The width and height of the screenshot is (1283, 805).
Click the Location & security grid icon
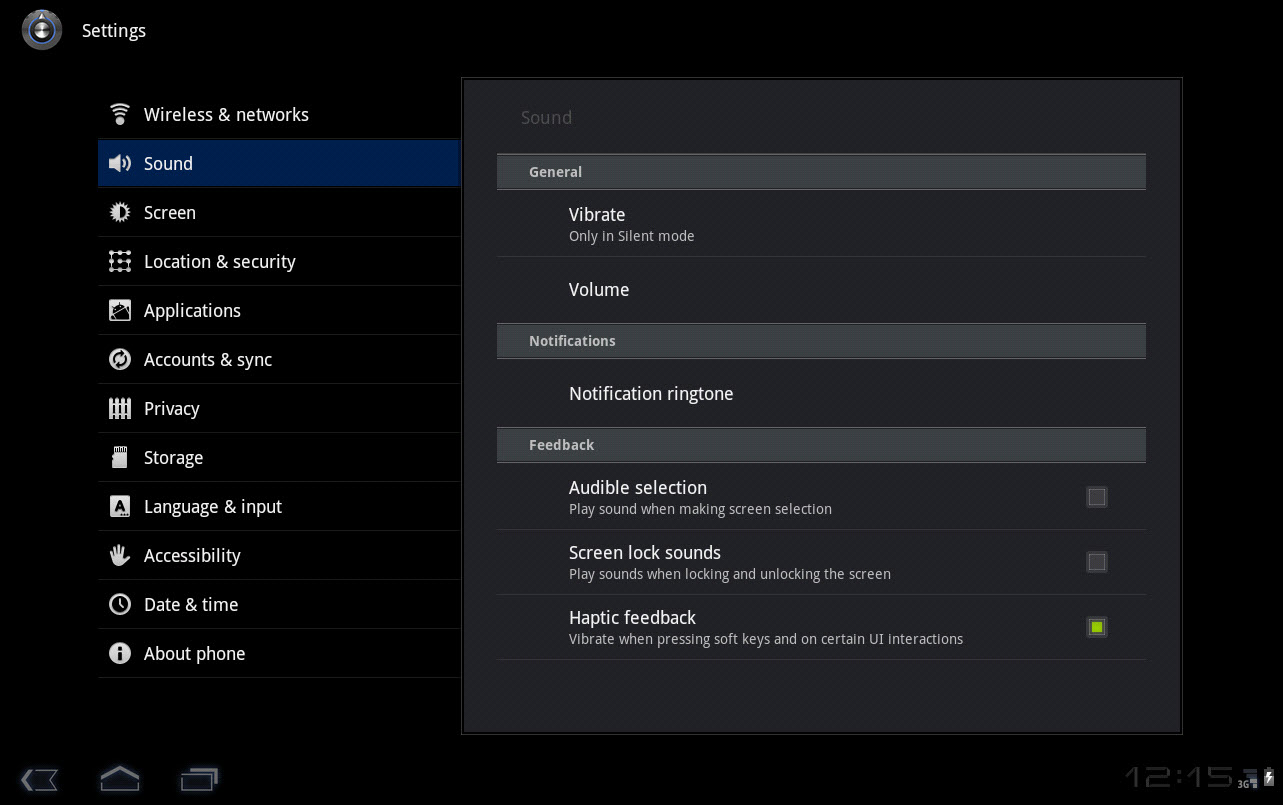[120, 261]
